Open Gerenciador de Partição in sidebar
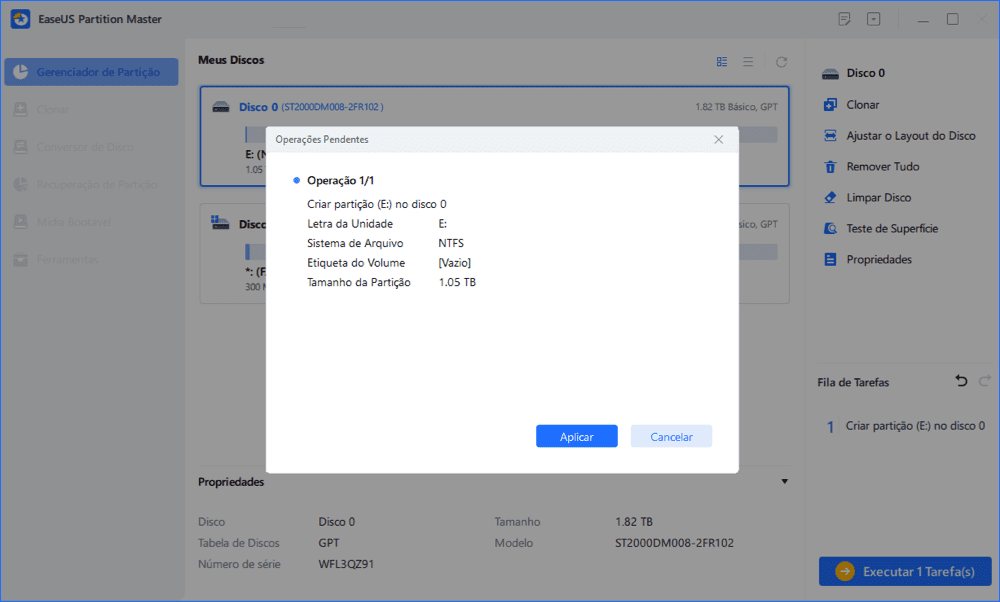This screenshot has width=1000, height=602. tap(91, 72)
